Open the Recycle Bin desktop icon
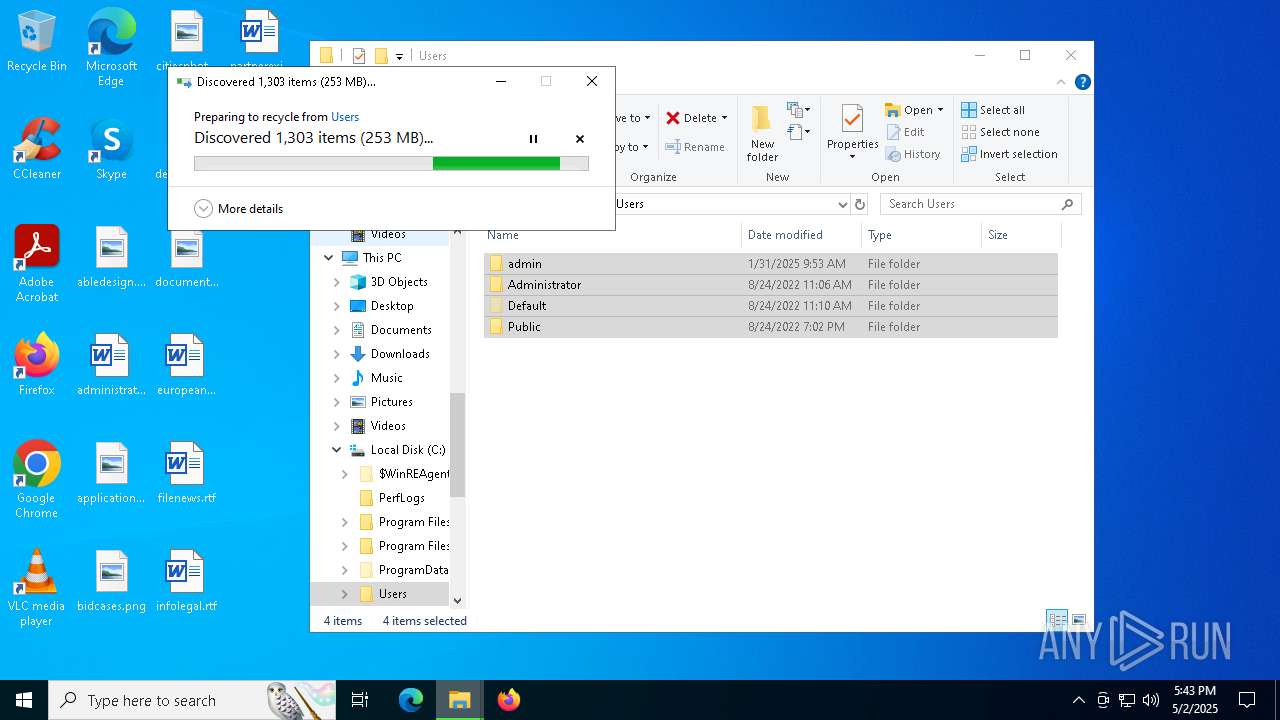The width and height of the screenshot is (1280, 720). 37,42
